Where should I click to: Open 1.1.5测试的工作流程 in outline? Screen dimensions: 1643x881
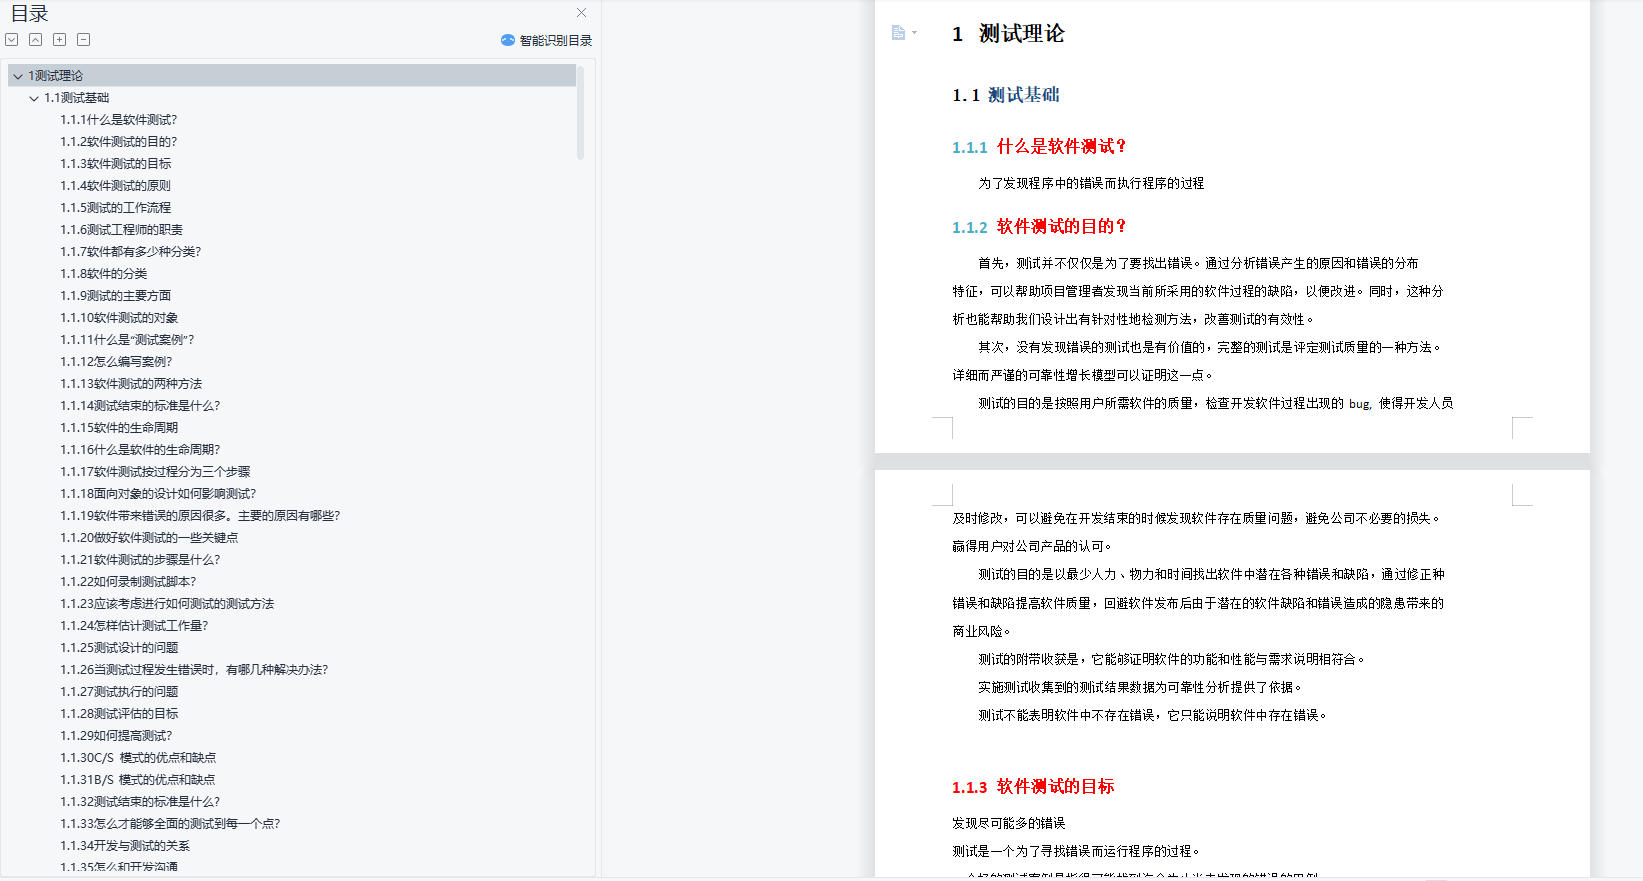pos(116,208)
